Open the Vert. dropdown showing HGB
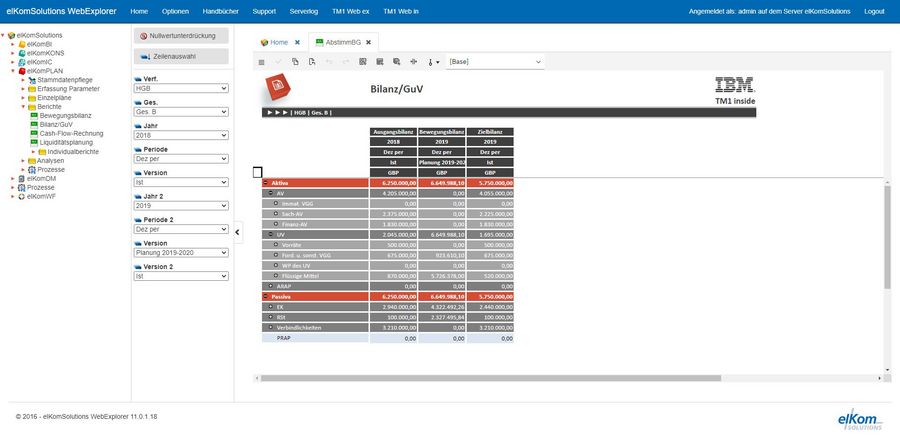900x439 pixels. pyautogui.click(x=181, y=88)
